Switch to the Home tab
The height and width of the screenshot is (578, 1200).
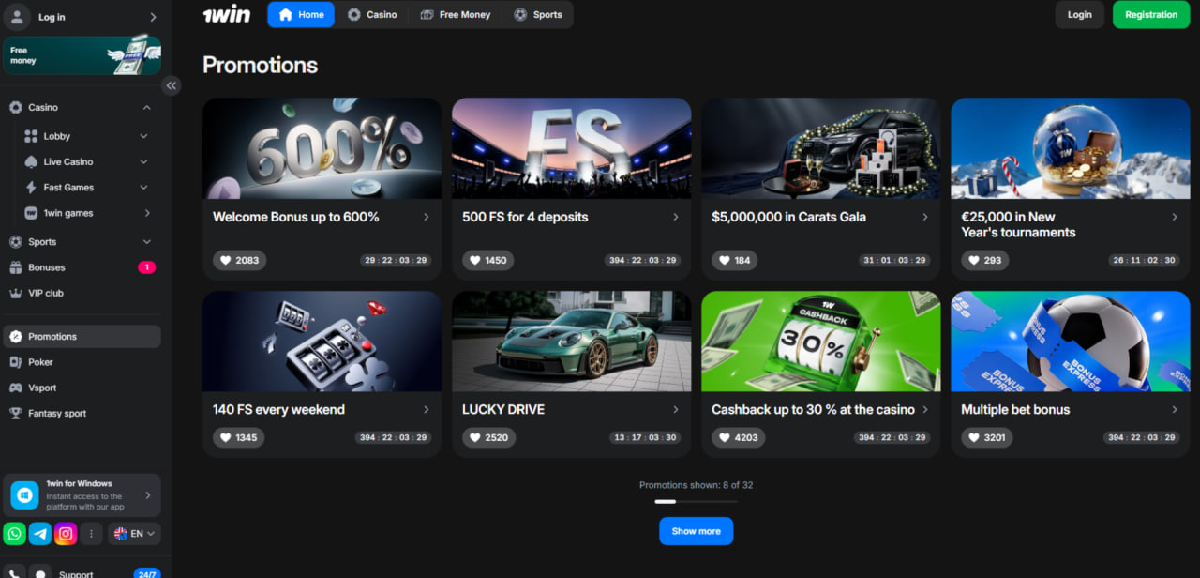pyautogui.click(x=301, y=15)
